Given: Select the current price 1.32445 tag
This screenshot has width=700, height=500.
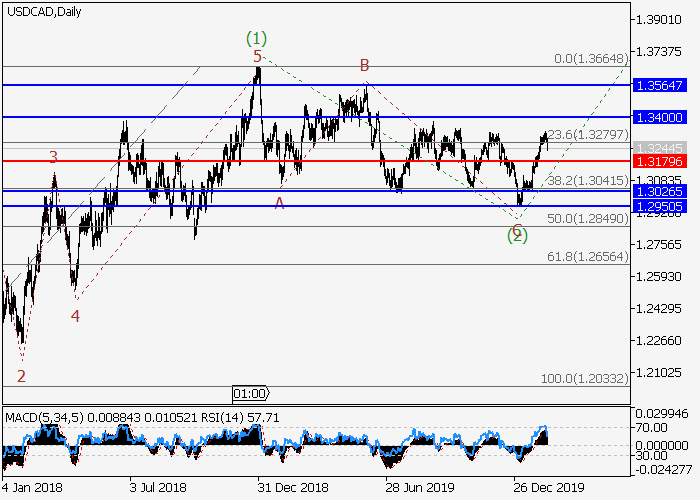Looking at the screenshot, I should click(x=665, y=147).
